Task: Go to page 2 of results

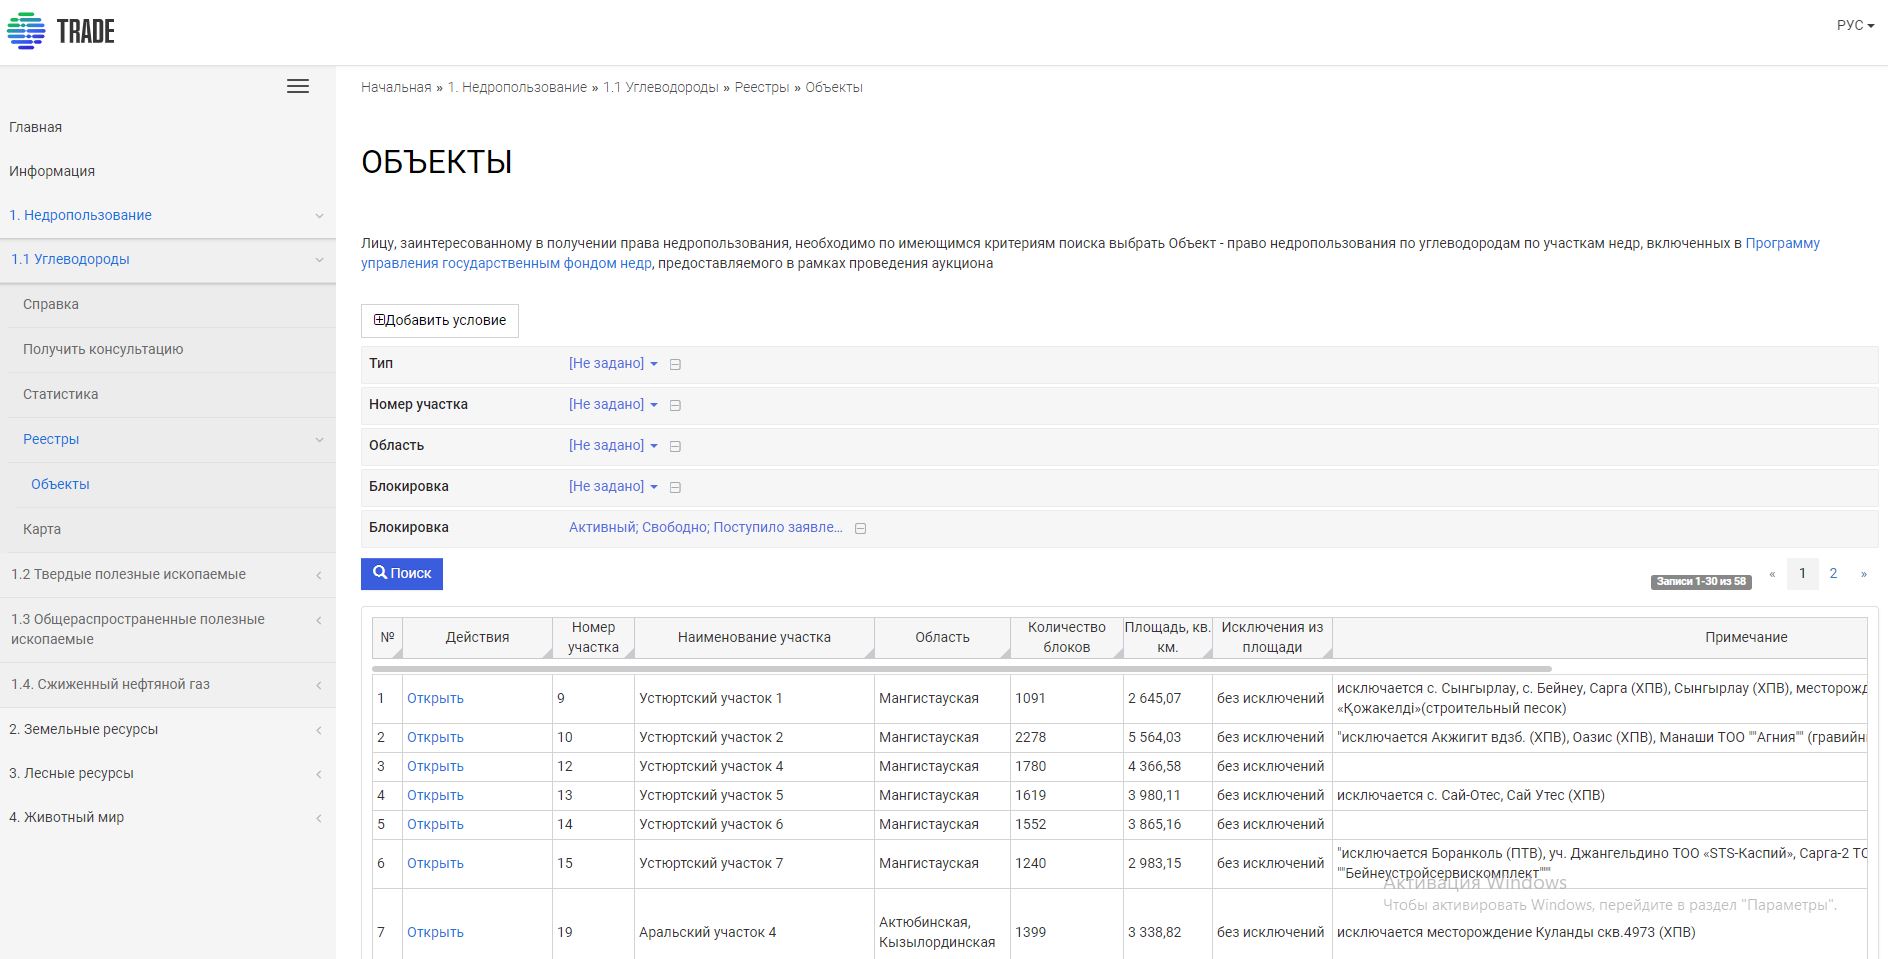Action: click(x=1833, y=574)
